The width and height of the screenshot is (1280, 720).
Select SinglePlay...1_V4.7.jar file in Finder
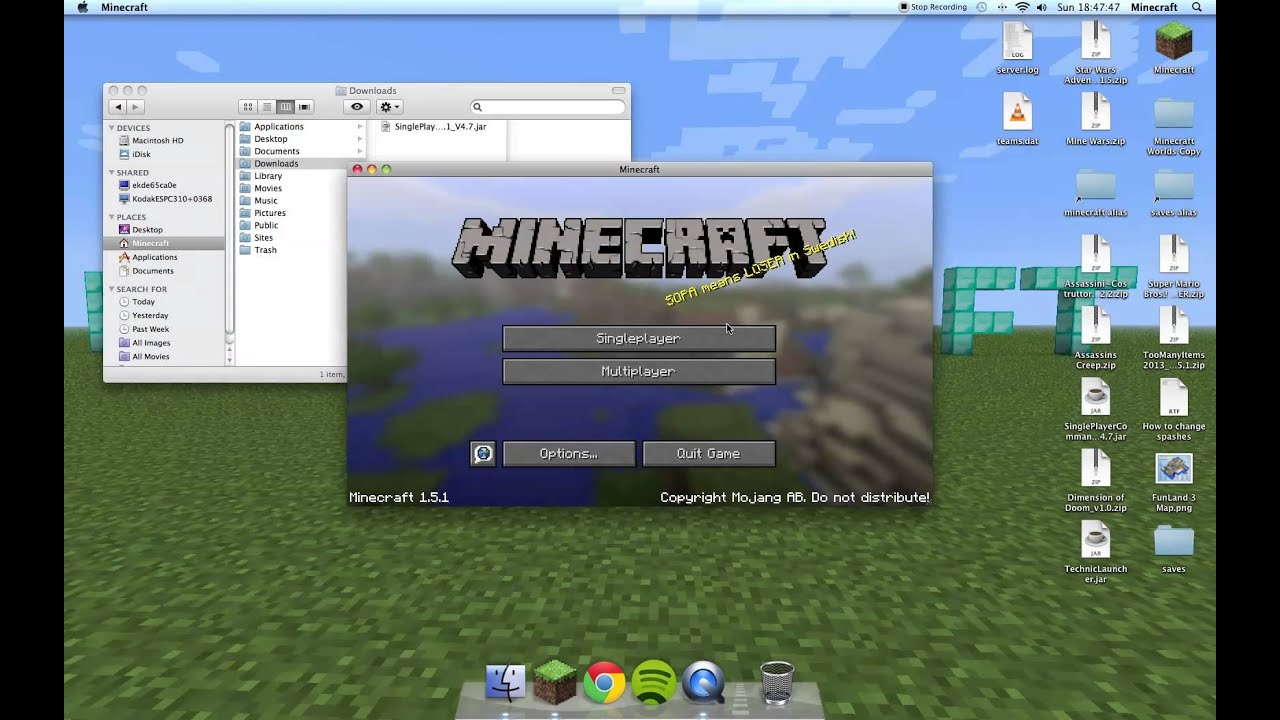point(433,127)
